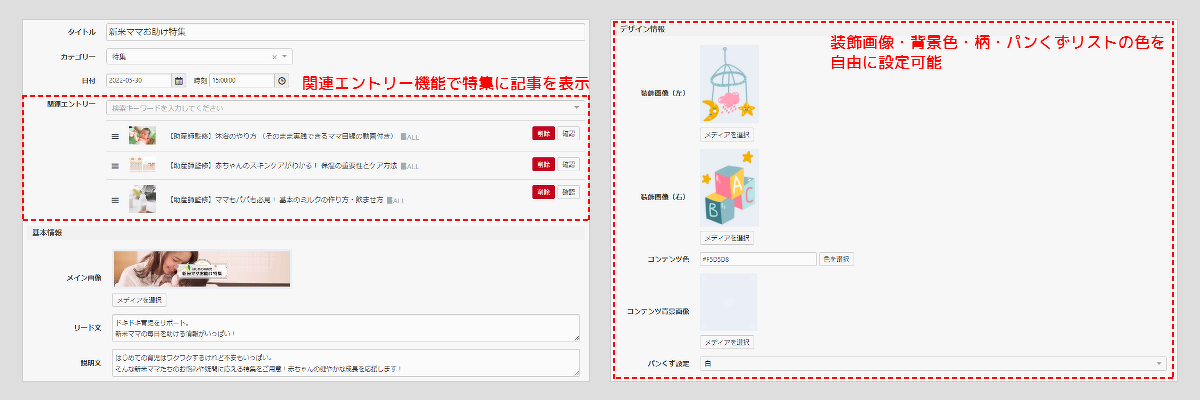Open the 関連エントリー search dropdown
The image size is (1200, 400).
576,107
